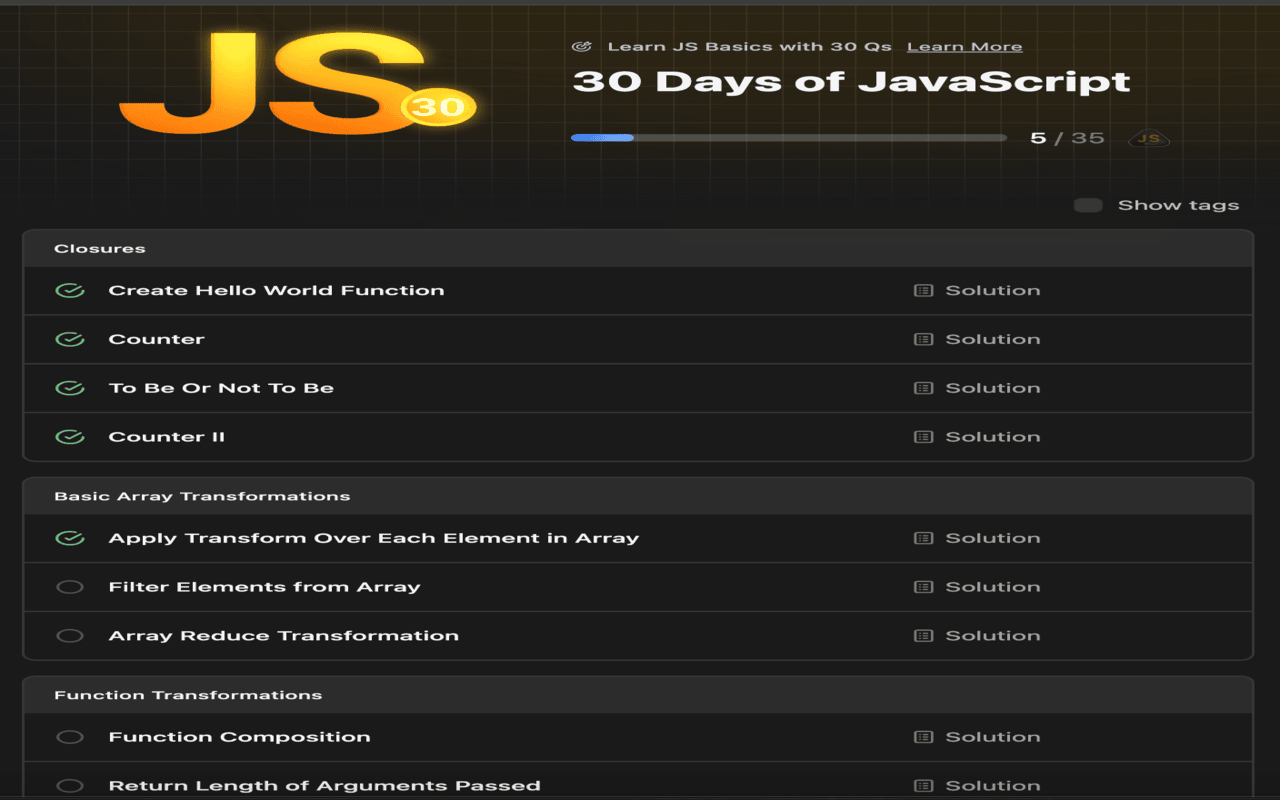Open the Function Composition problem
Screen dimensions: 1280x800
click(x=240, y=737)
